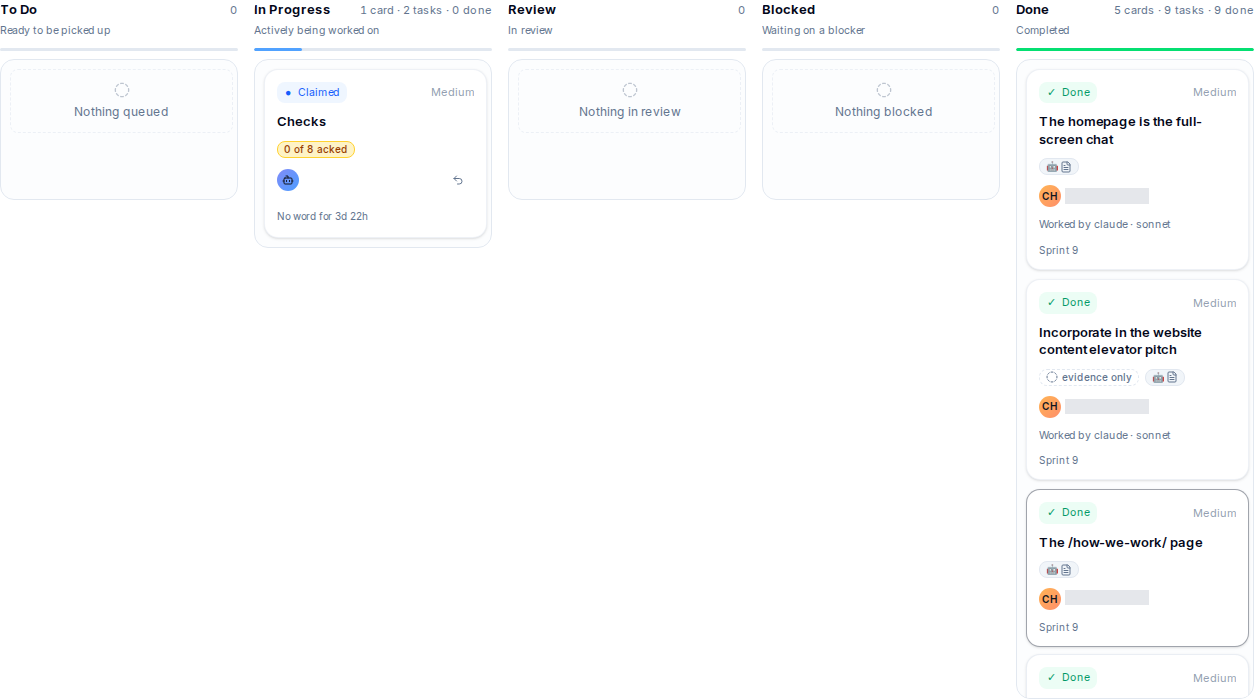Click Actively being worked on subtitle
The image size is (1254, 699).
(317, 30)
